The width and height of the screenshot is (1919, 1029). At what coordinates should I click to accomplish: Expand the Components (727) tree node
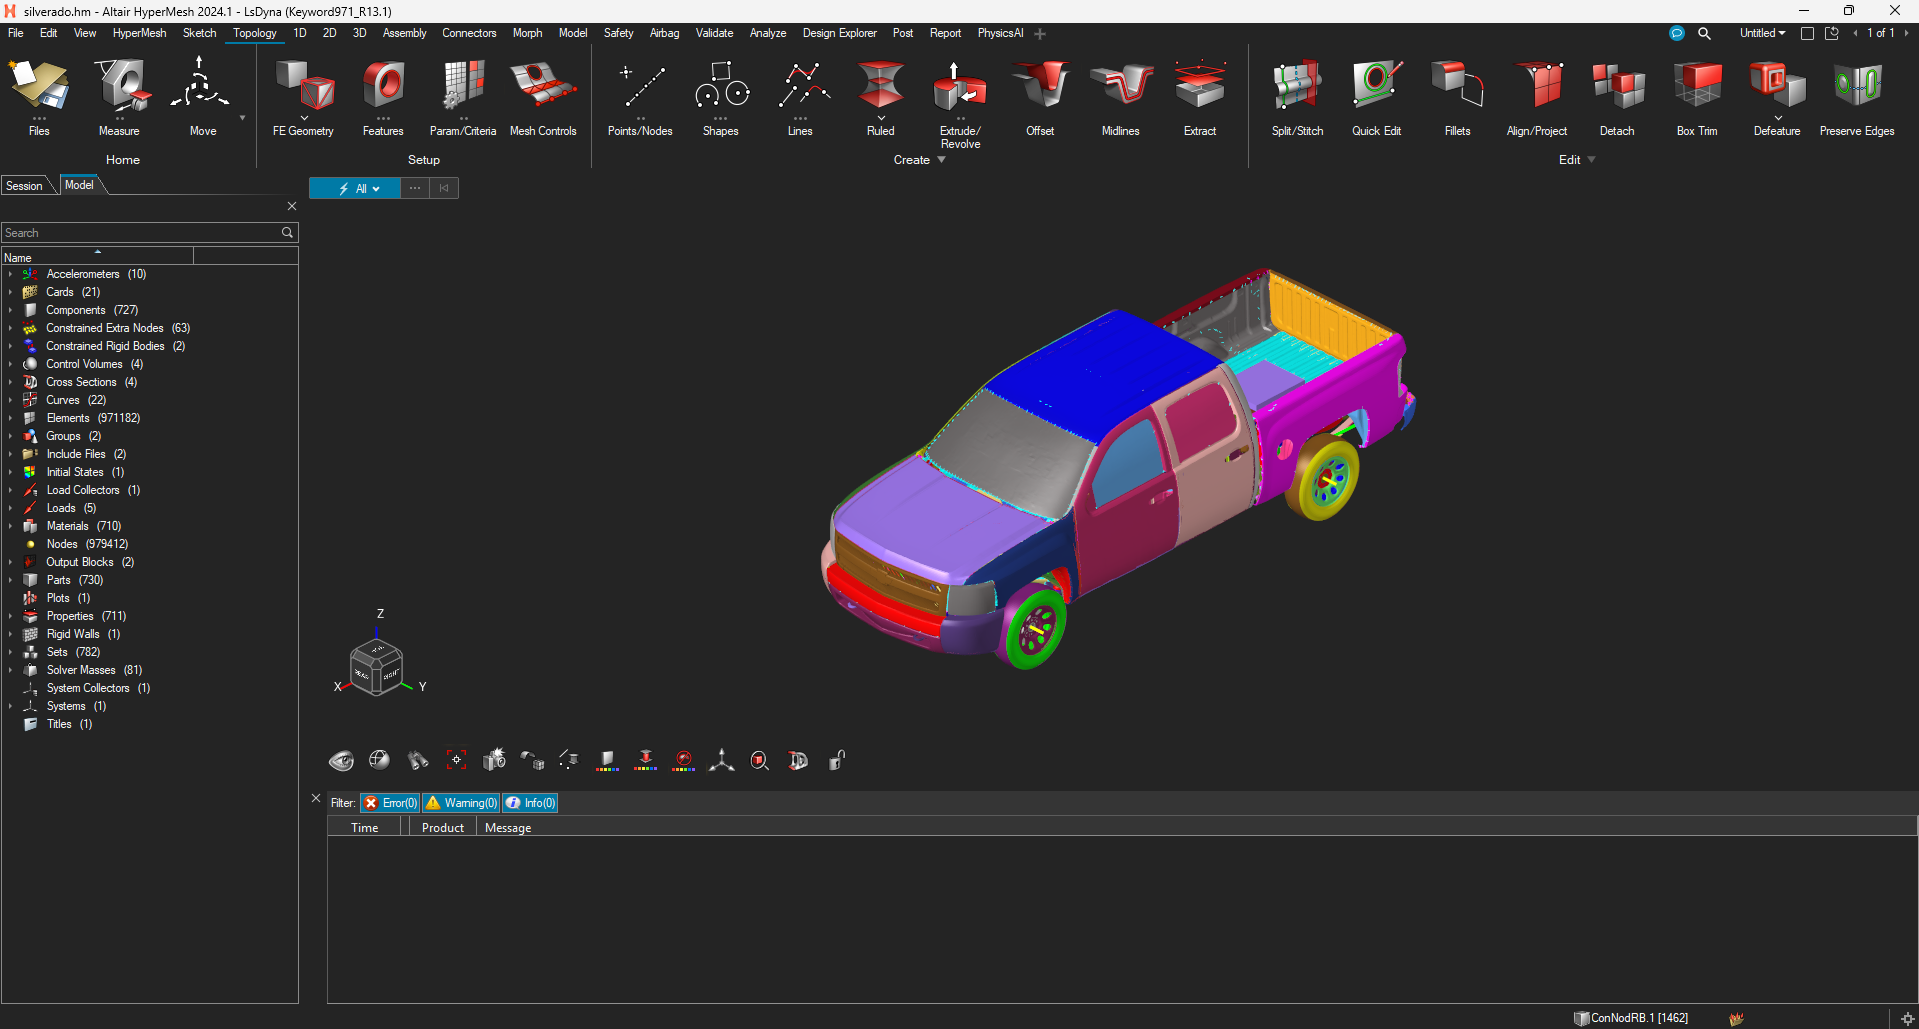point(10,310)
